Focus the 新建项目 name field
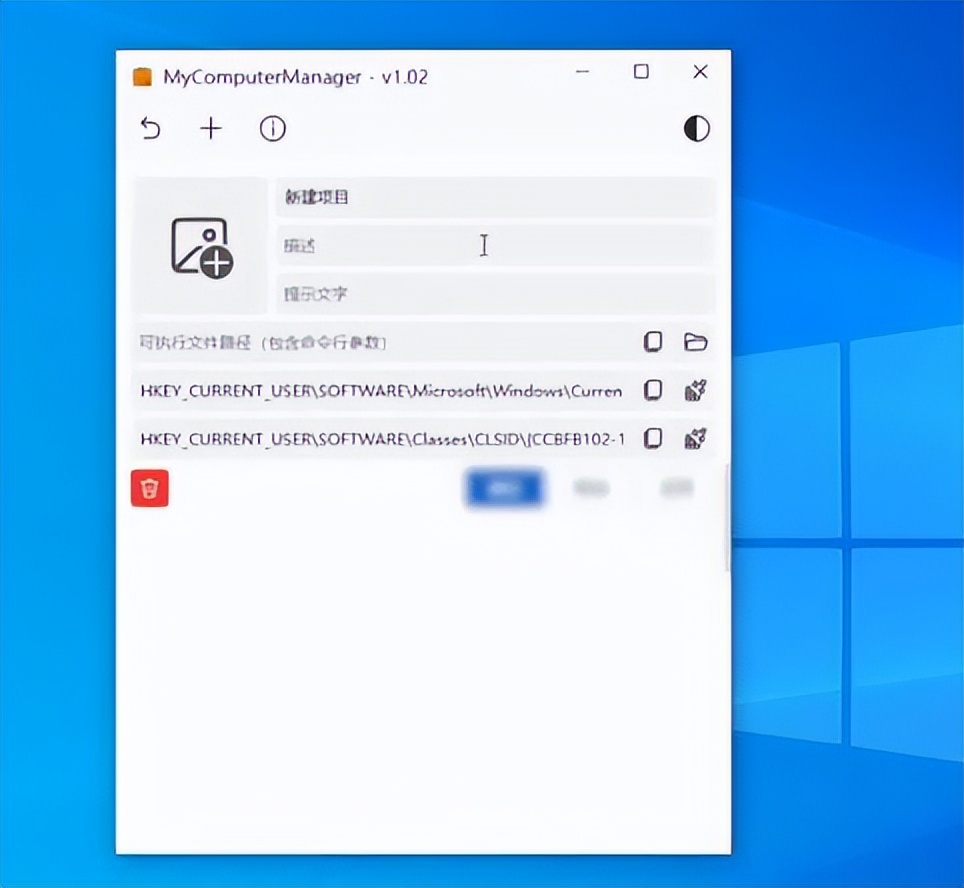 tap(494, 197)
